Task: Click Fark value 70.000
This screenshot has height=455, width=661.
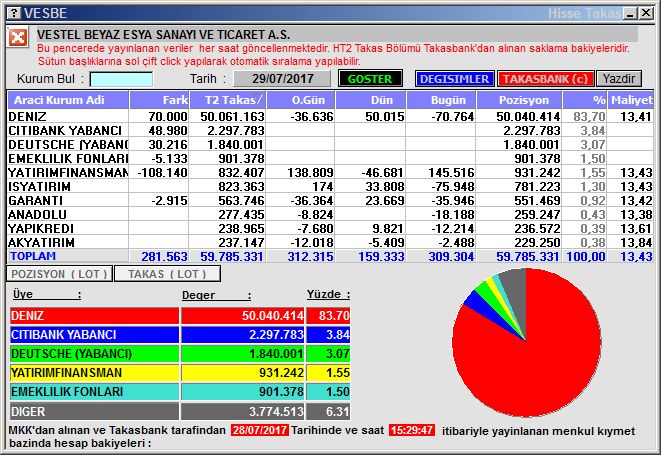Action: click(x=168, y=116)
